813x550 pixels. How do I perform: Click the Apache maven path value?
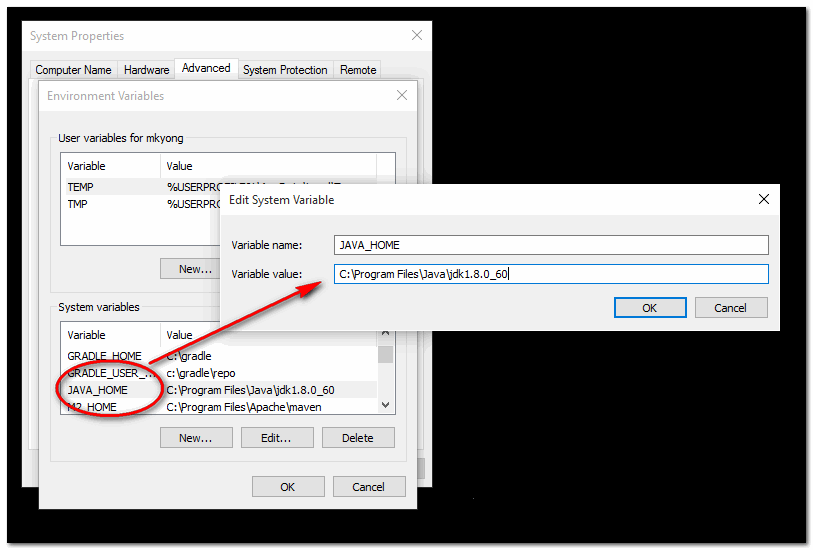pyautogui.click(x=244, y=407)
